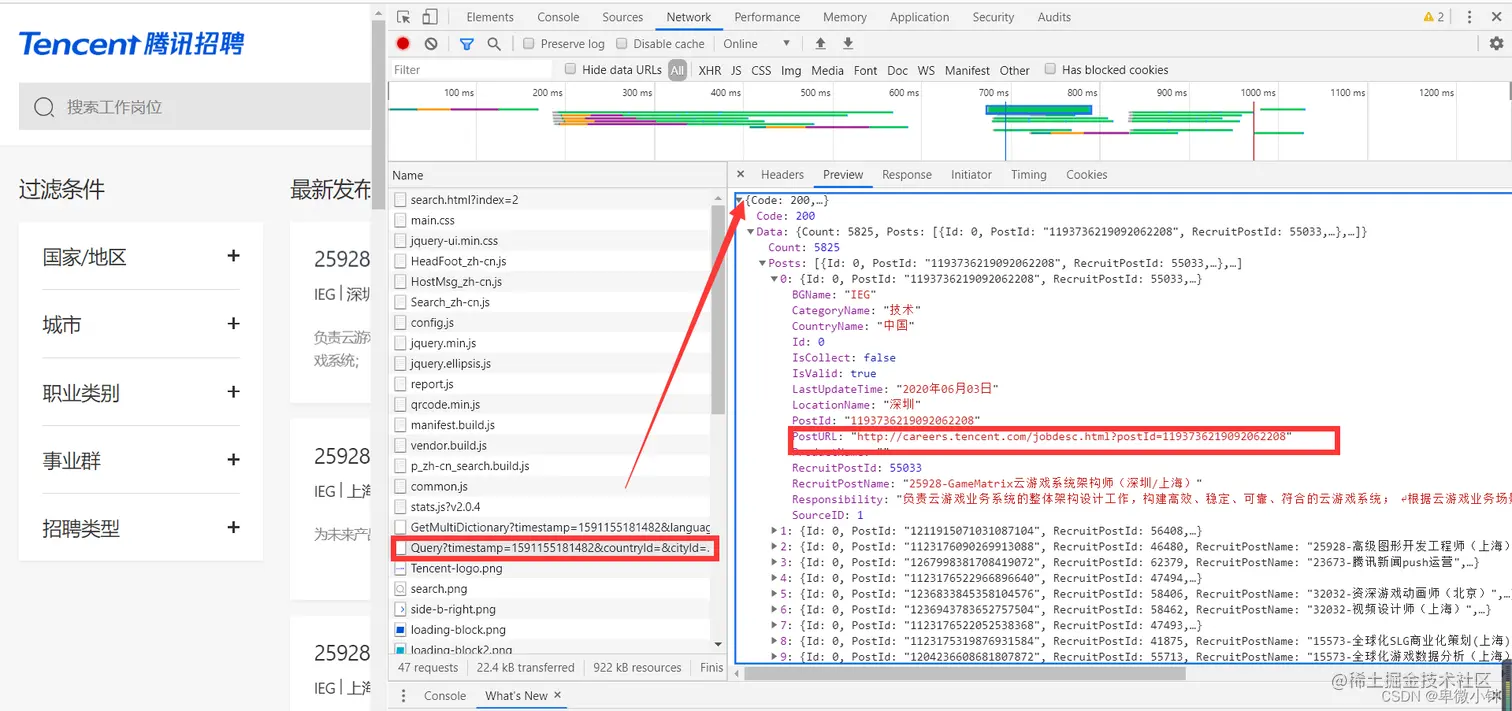Collapse the Data object node
Screen dimensions: 1512x711
[x=751, y=232]
